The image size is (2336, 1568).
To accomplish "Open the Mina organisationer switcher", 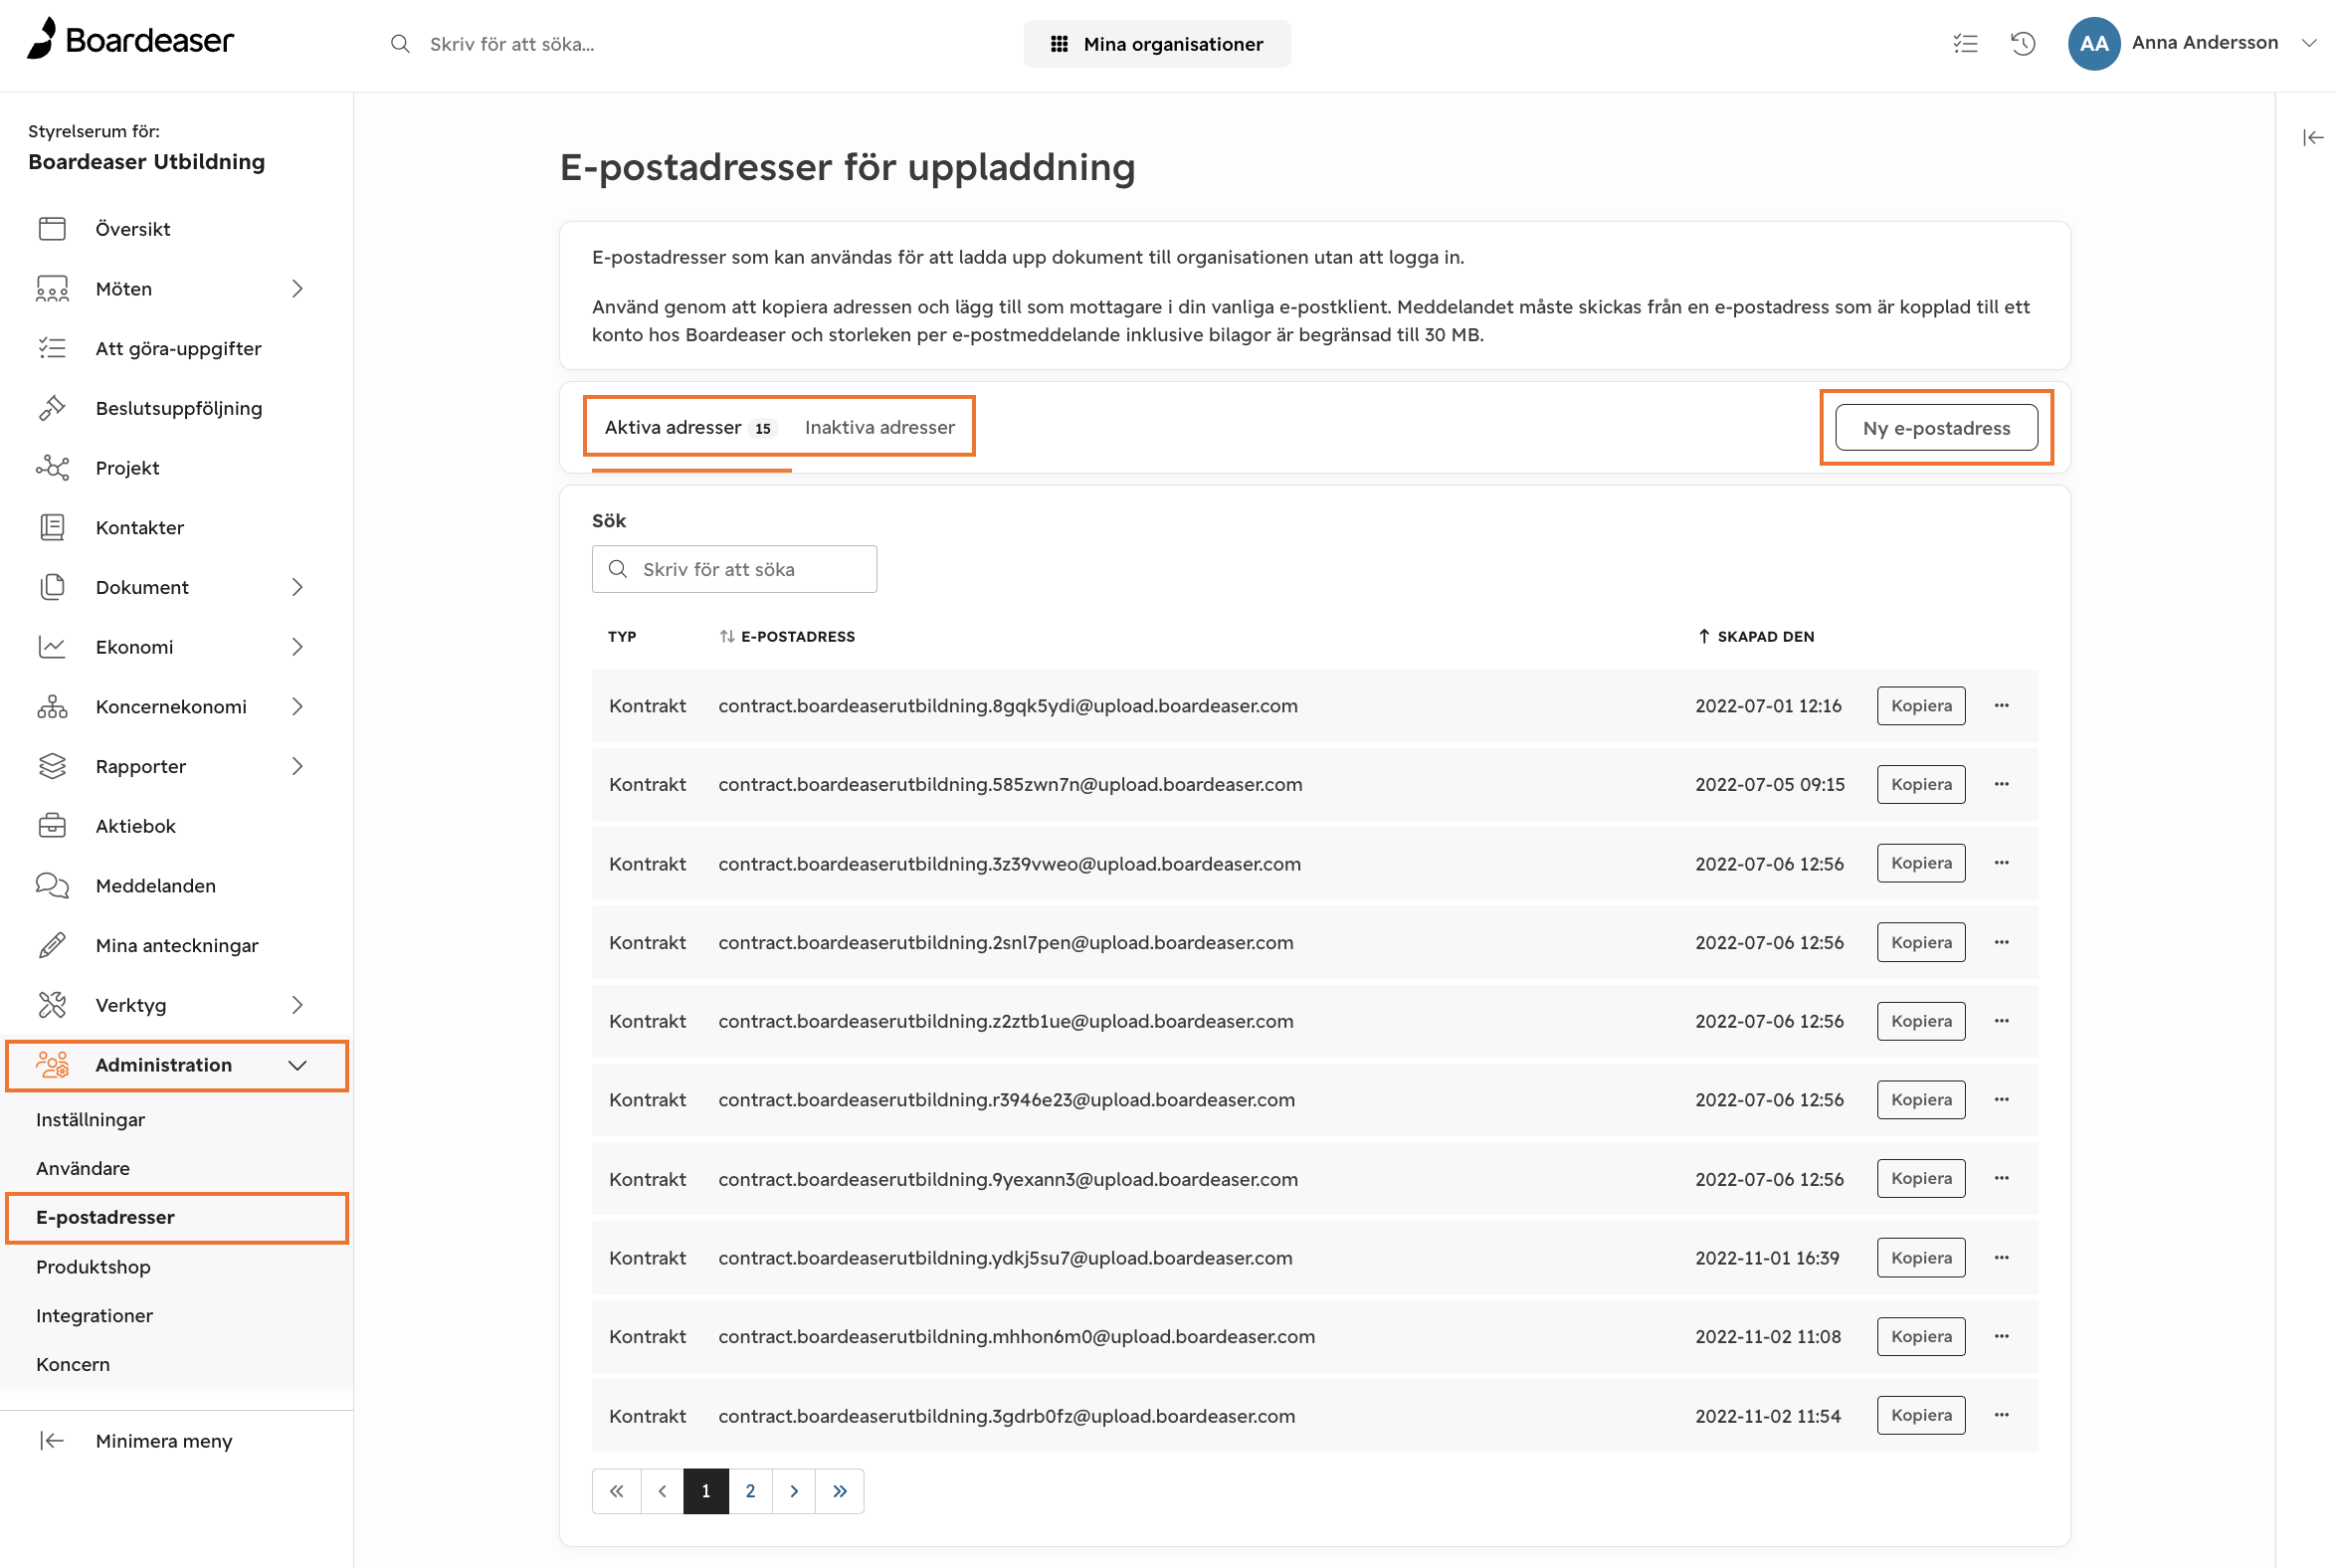I will 1157,44.
